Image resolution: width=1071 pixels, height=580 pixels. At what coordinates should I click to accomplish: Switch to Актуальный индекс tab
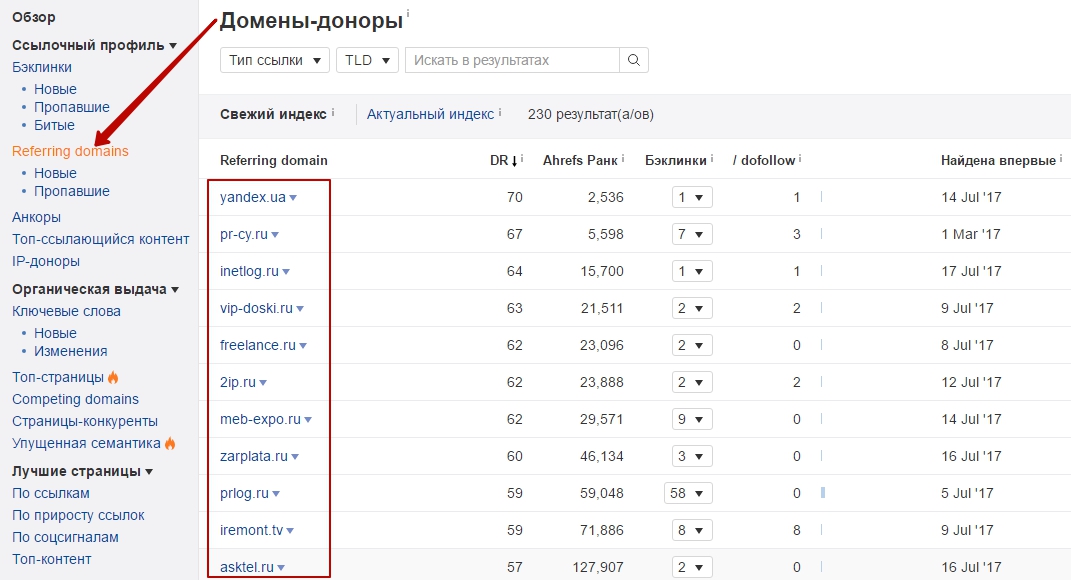430,114
